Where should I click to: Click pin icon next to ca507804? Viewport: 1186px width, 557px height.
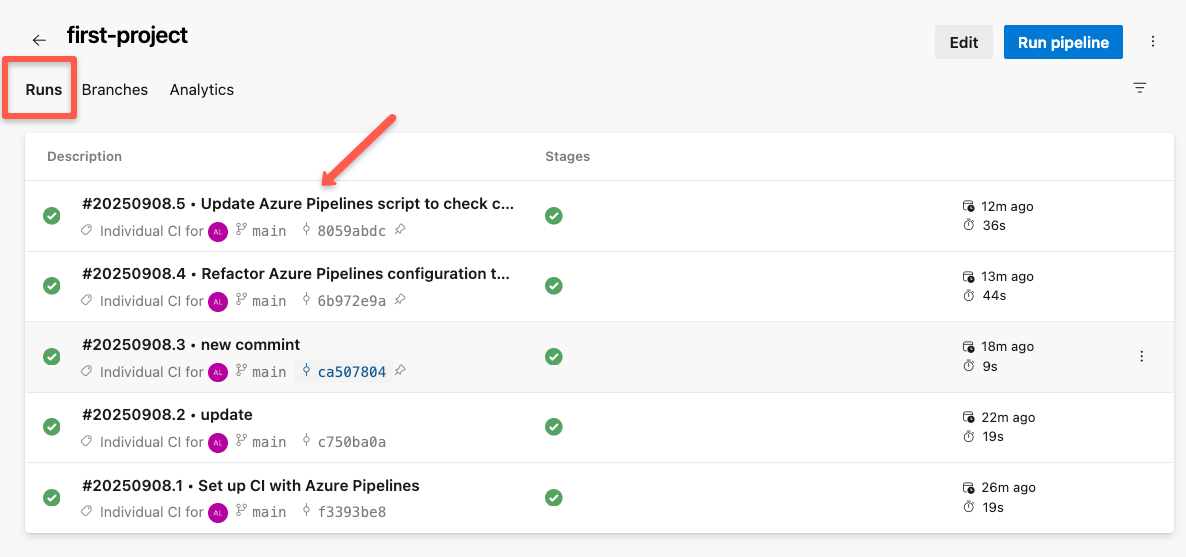tap(400, 371)
